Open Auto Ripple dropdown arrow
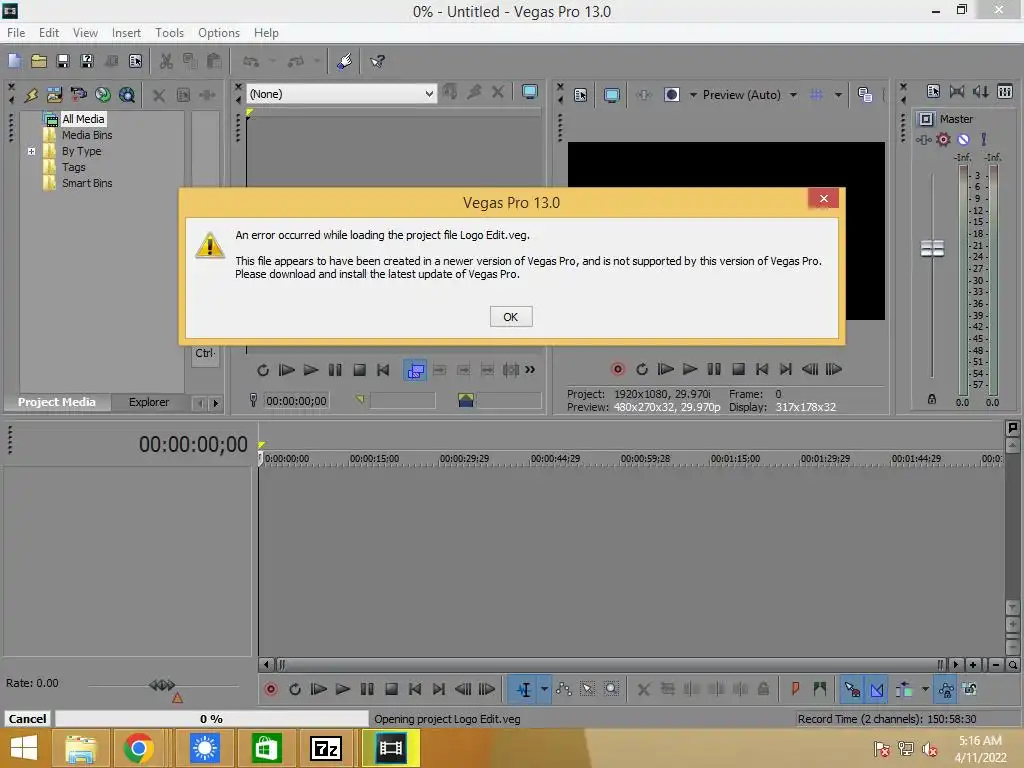1024x768 pixels. coord(925,689)
